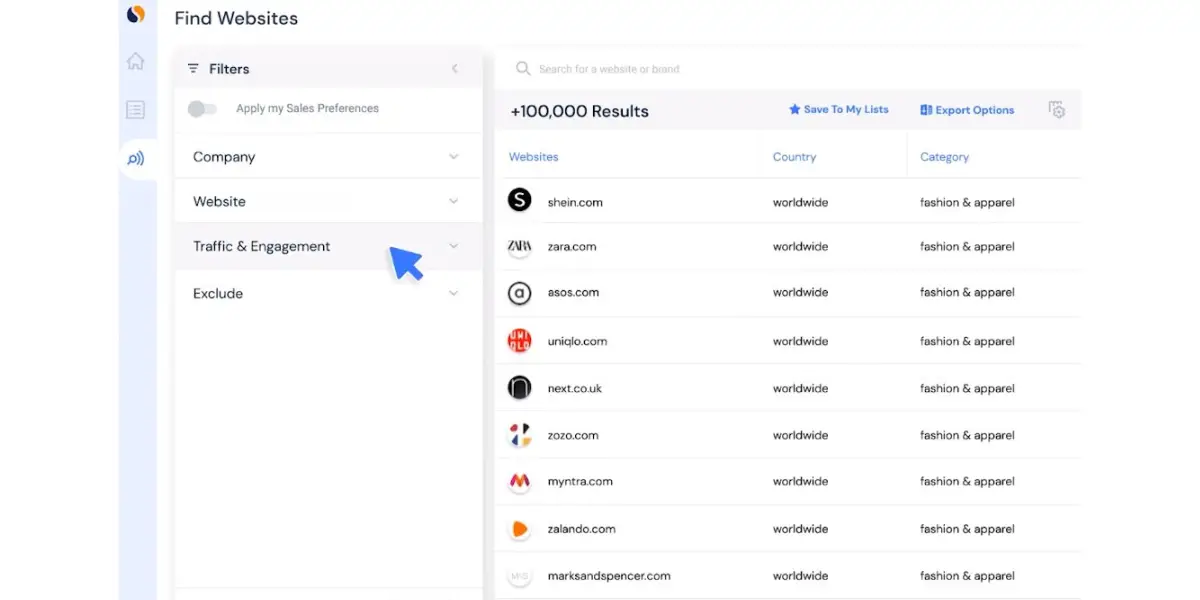Click the zozo.com logo icon

click(520, 435)
